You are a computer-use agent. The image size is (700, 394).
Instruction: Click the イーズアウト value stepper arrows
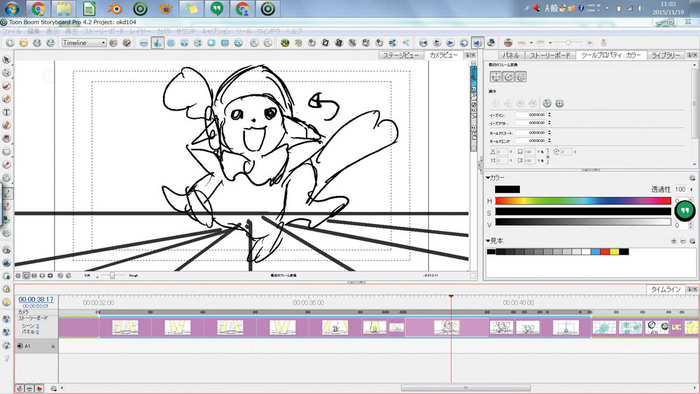click(x=549, y=123)
